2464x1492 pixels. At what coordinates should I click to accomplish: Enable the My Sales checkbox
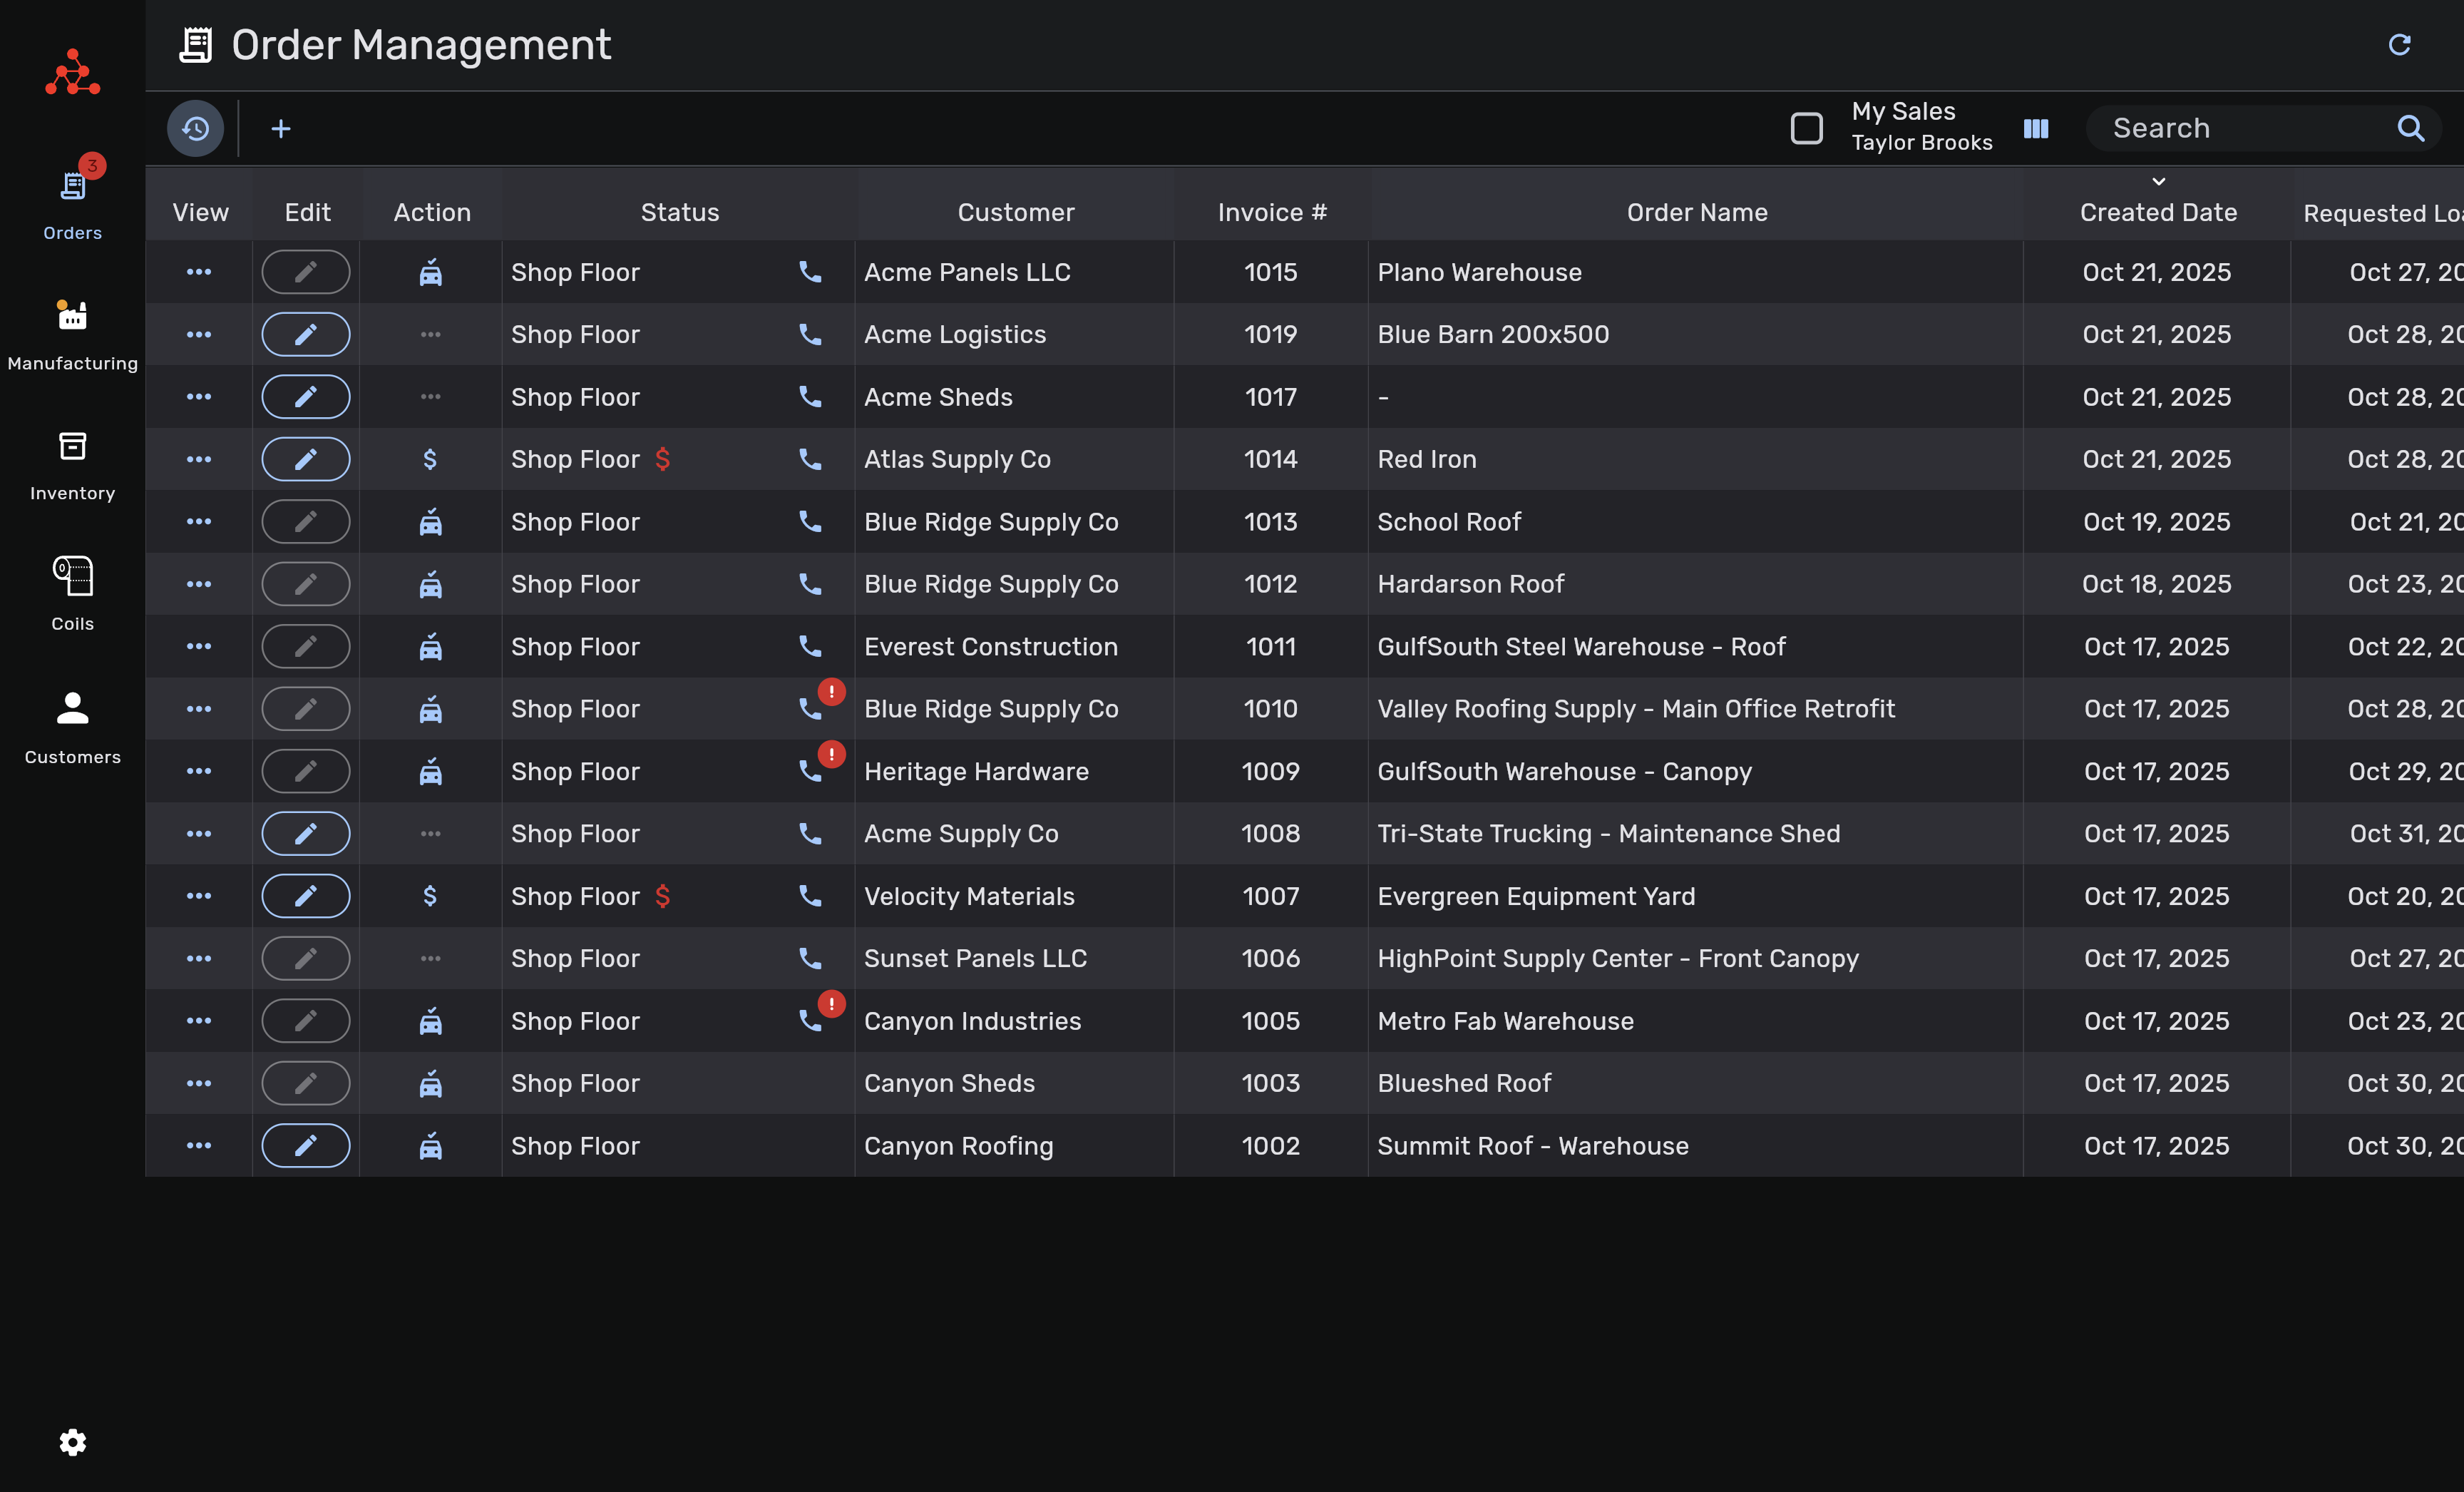[1806, 128]
